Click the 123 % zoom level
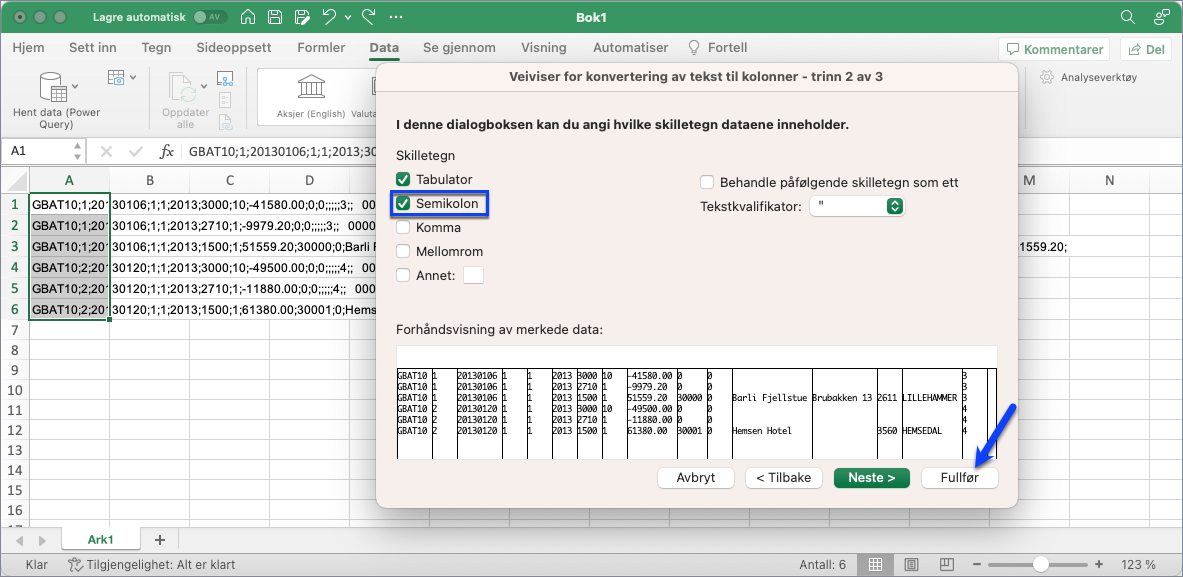The width and height of the screenshot is (1183, 577). (1139, 564)
